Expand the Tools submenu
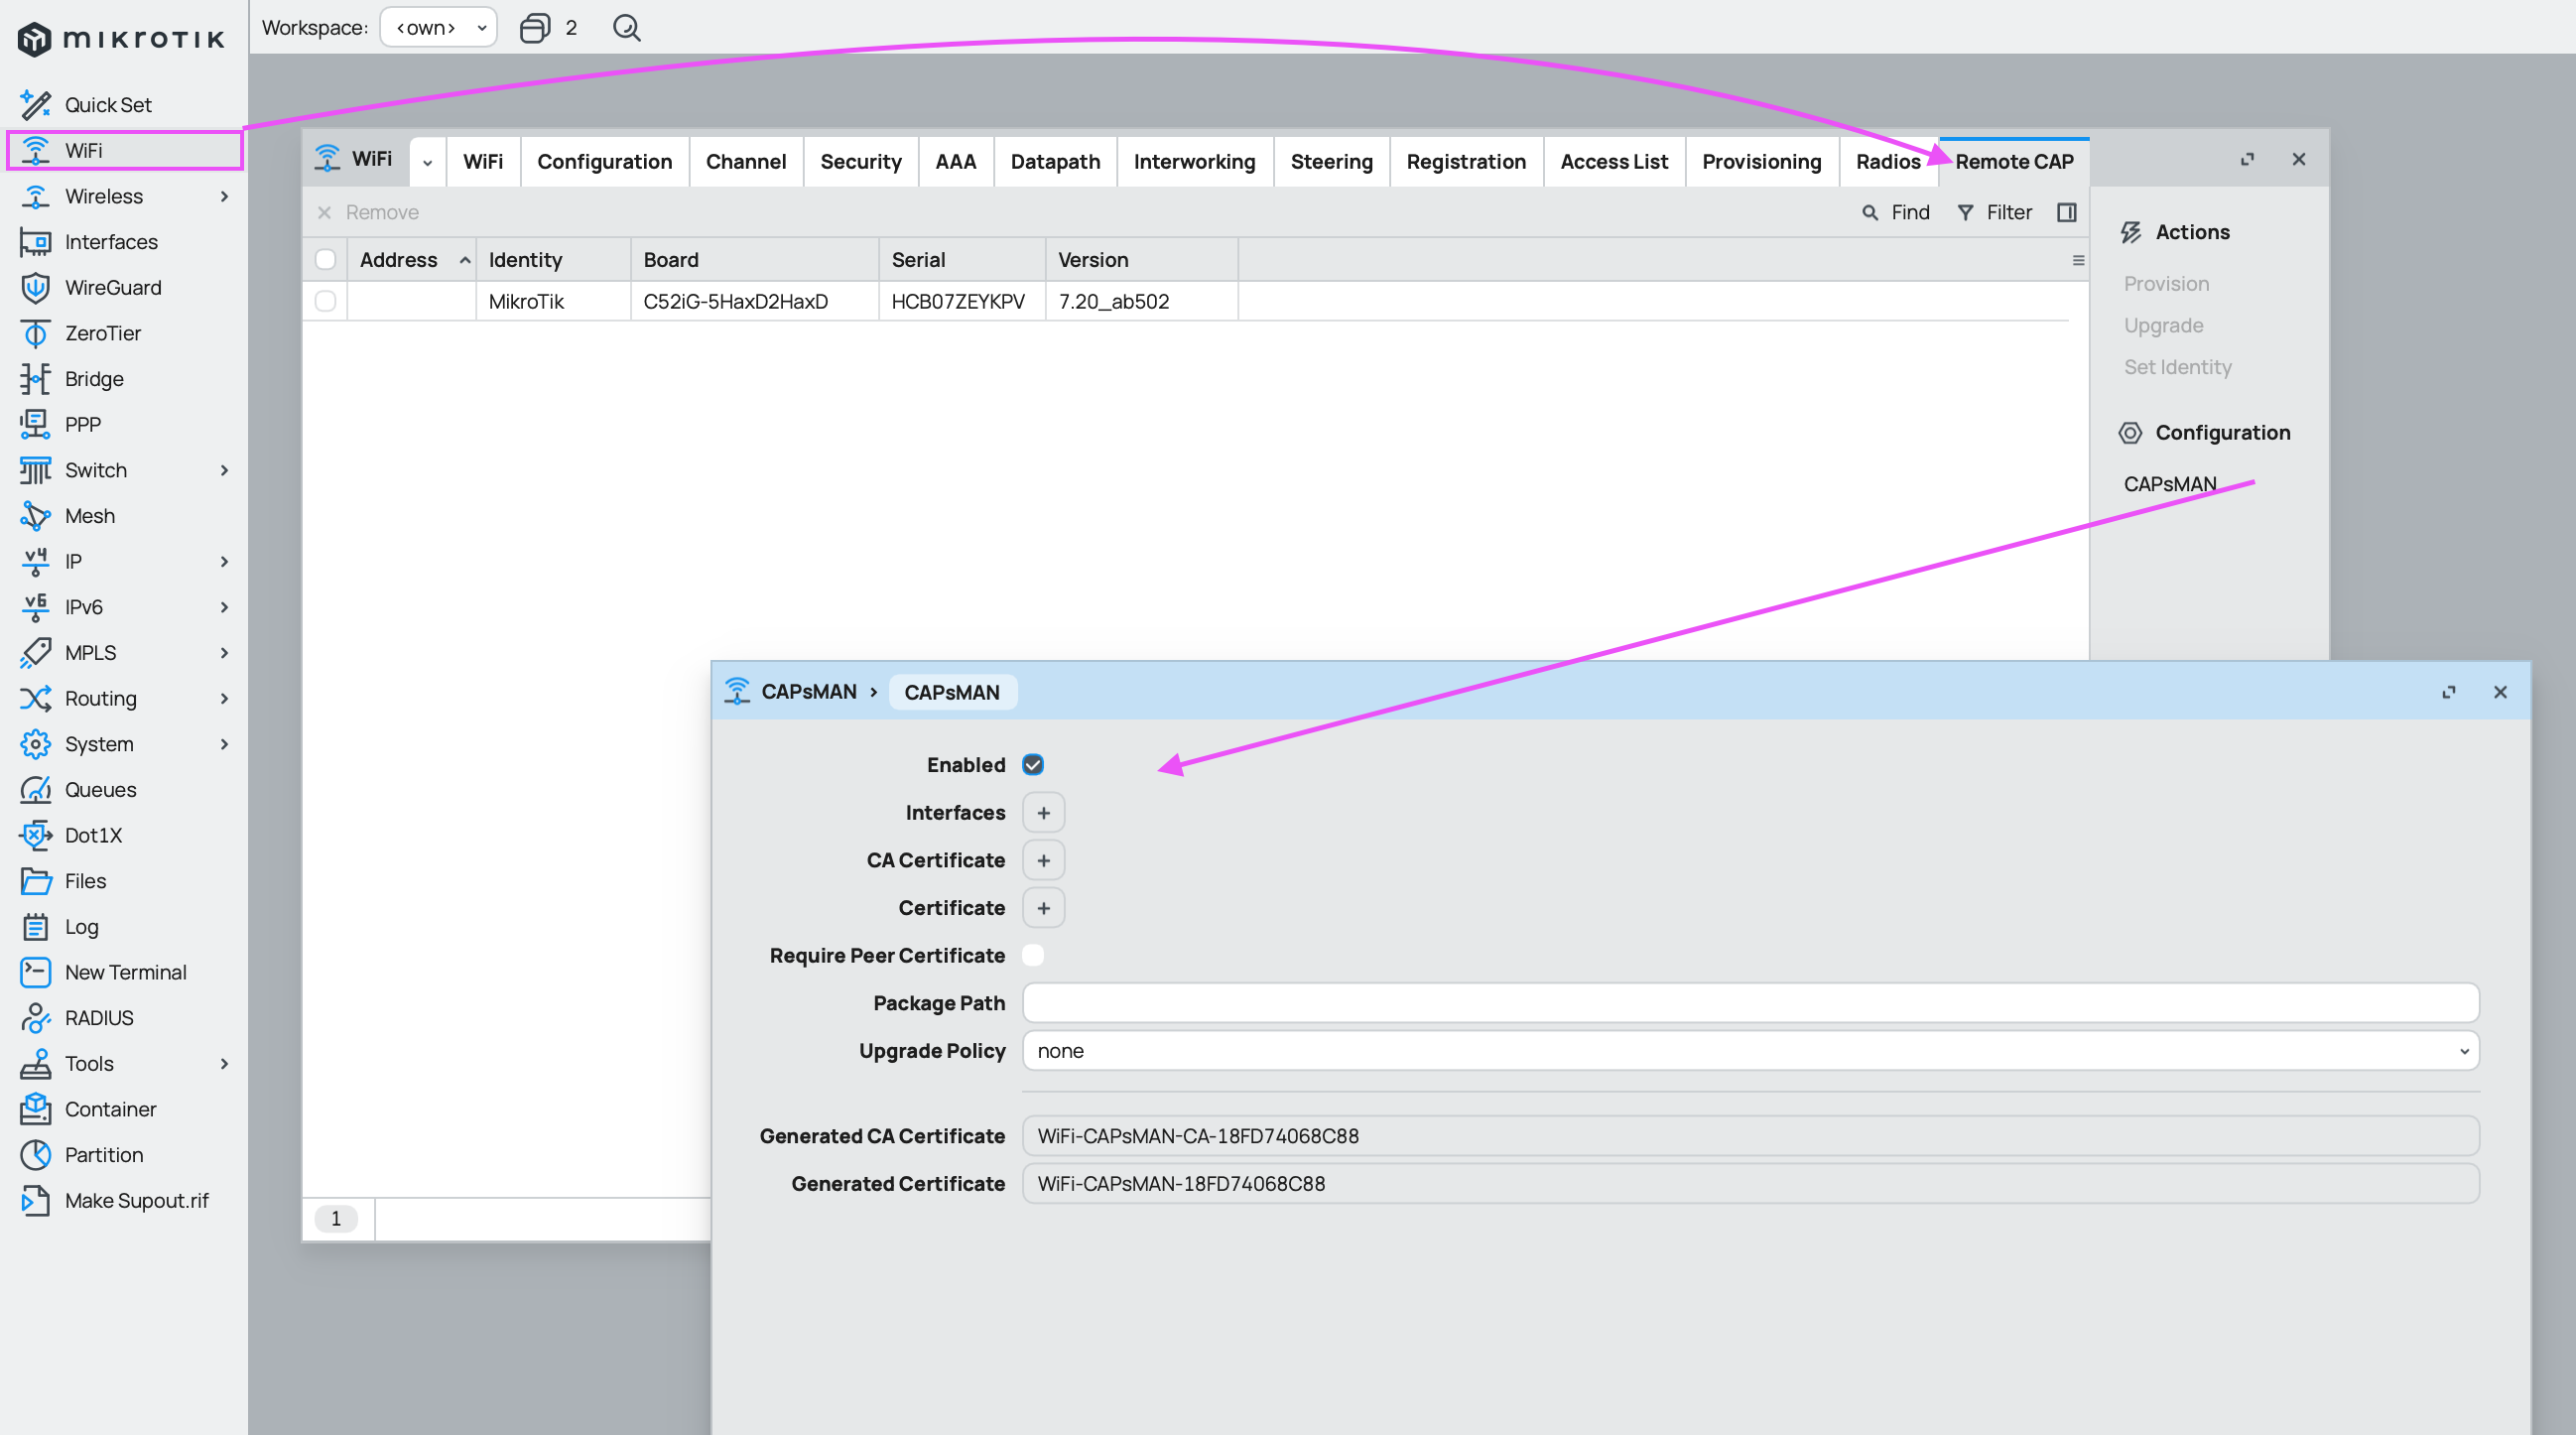The width and height of the screenshot is (2576, 1435). [x=224, y=1064]
